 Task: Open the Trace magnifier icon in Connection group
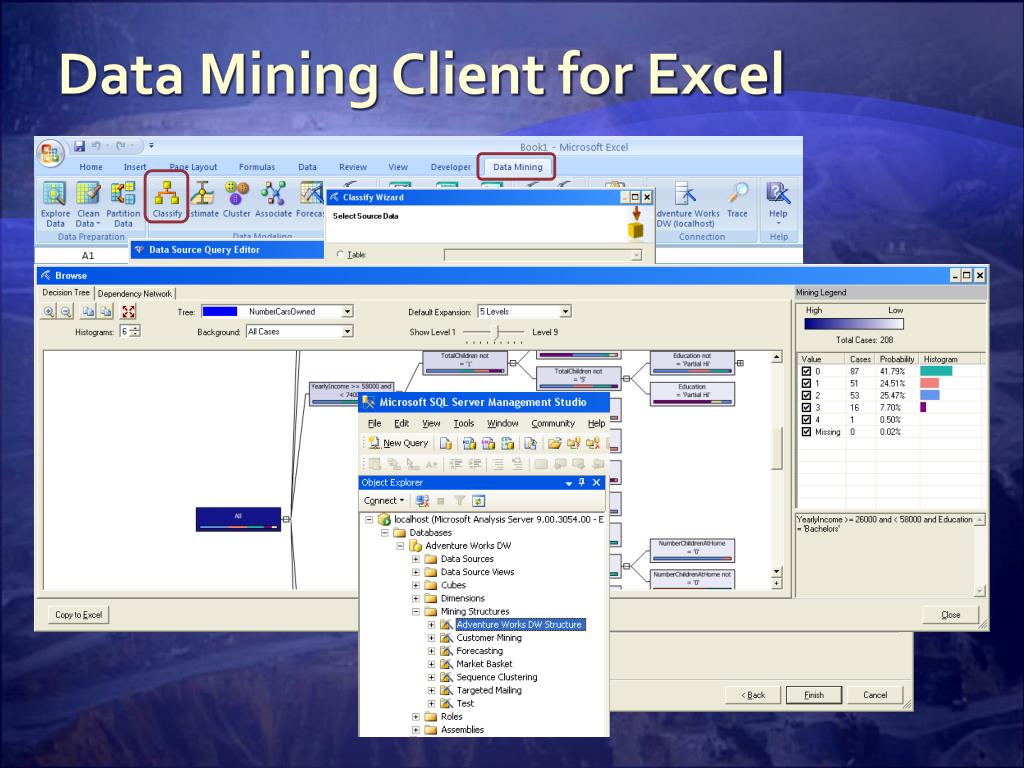[x=738, y=193]
